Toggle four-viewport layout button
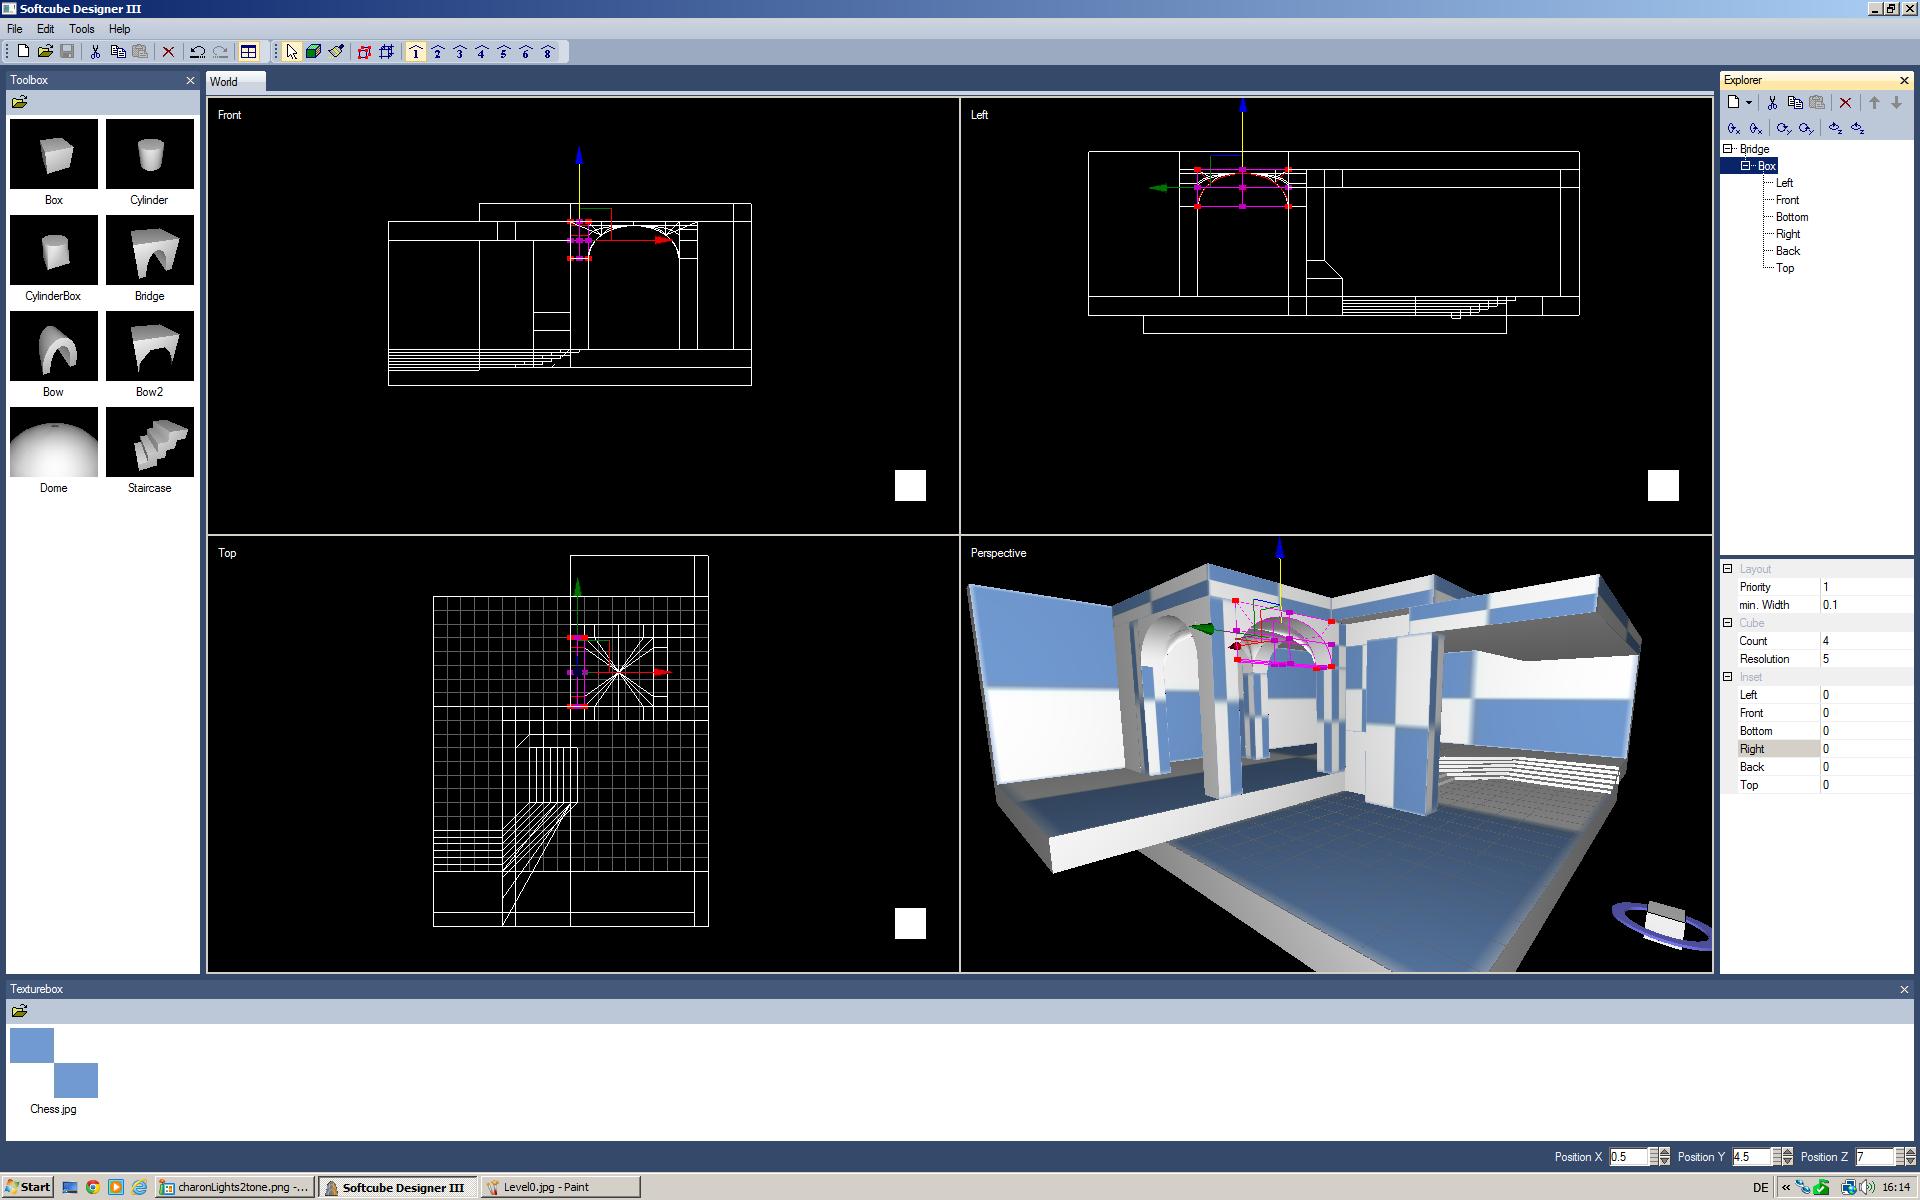This screenshot has height=1200, width=1920. tap(249, 52)
